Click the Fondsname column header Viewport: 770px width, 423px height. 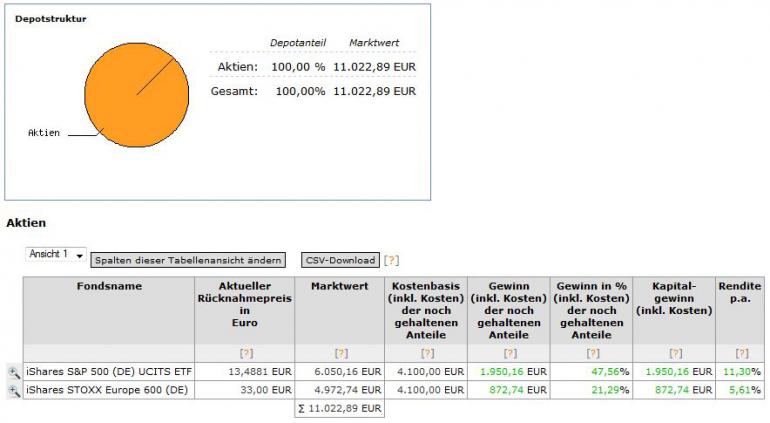(109, 286)
